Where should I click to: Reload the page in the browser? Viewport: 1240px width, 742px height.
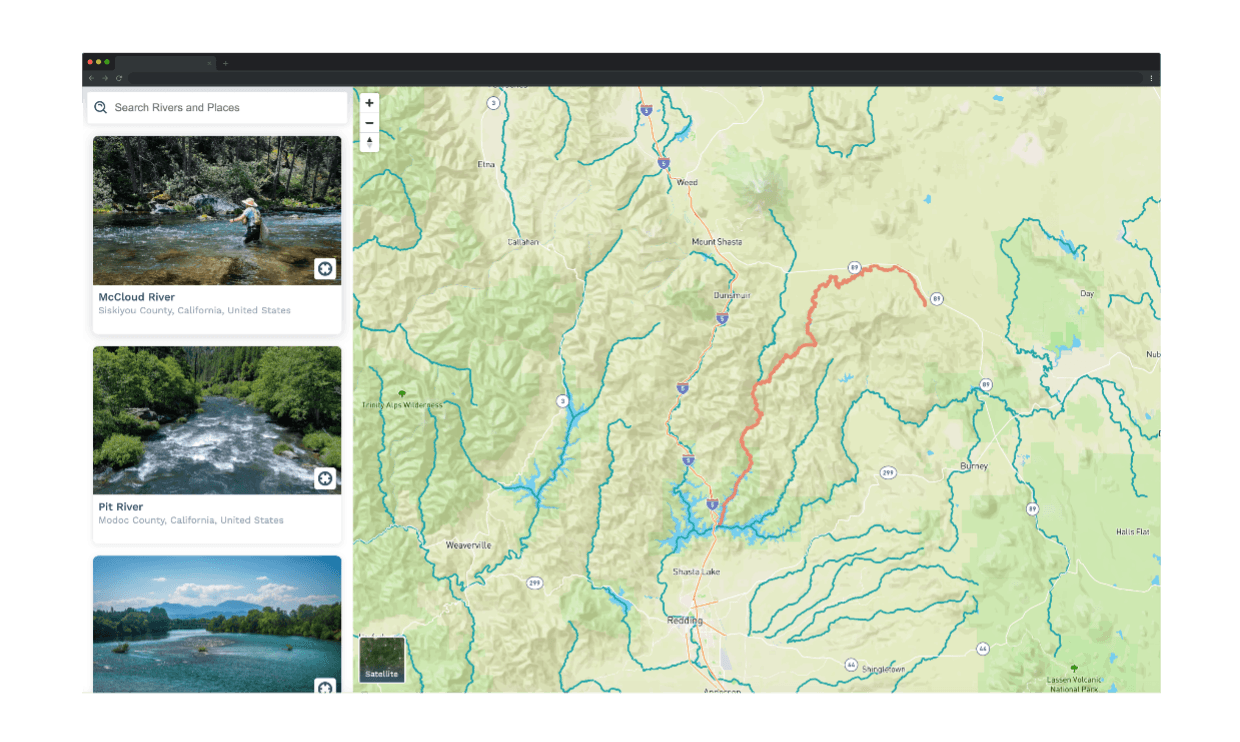tap(119, 78)
